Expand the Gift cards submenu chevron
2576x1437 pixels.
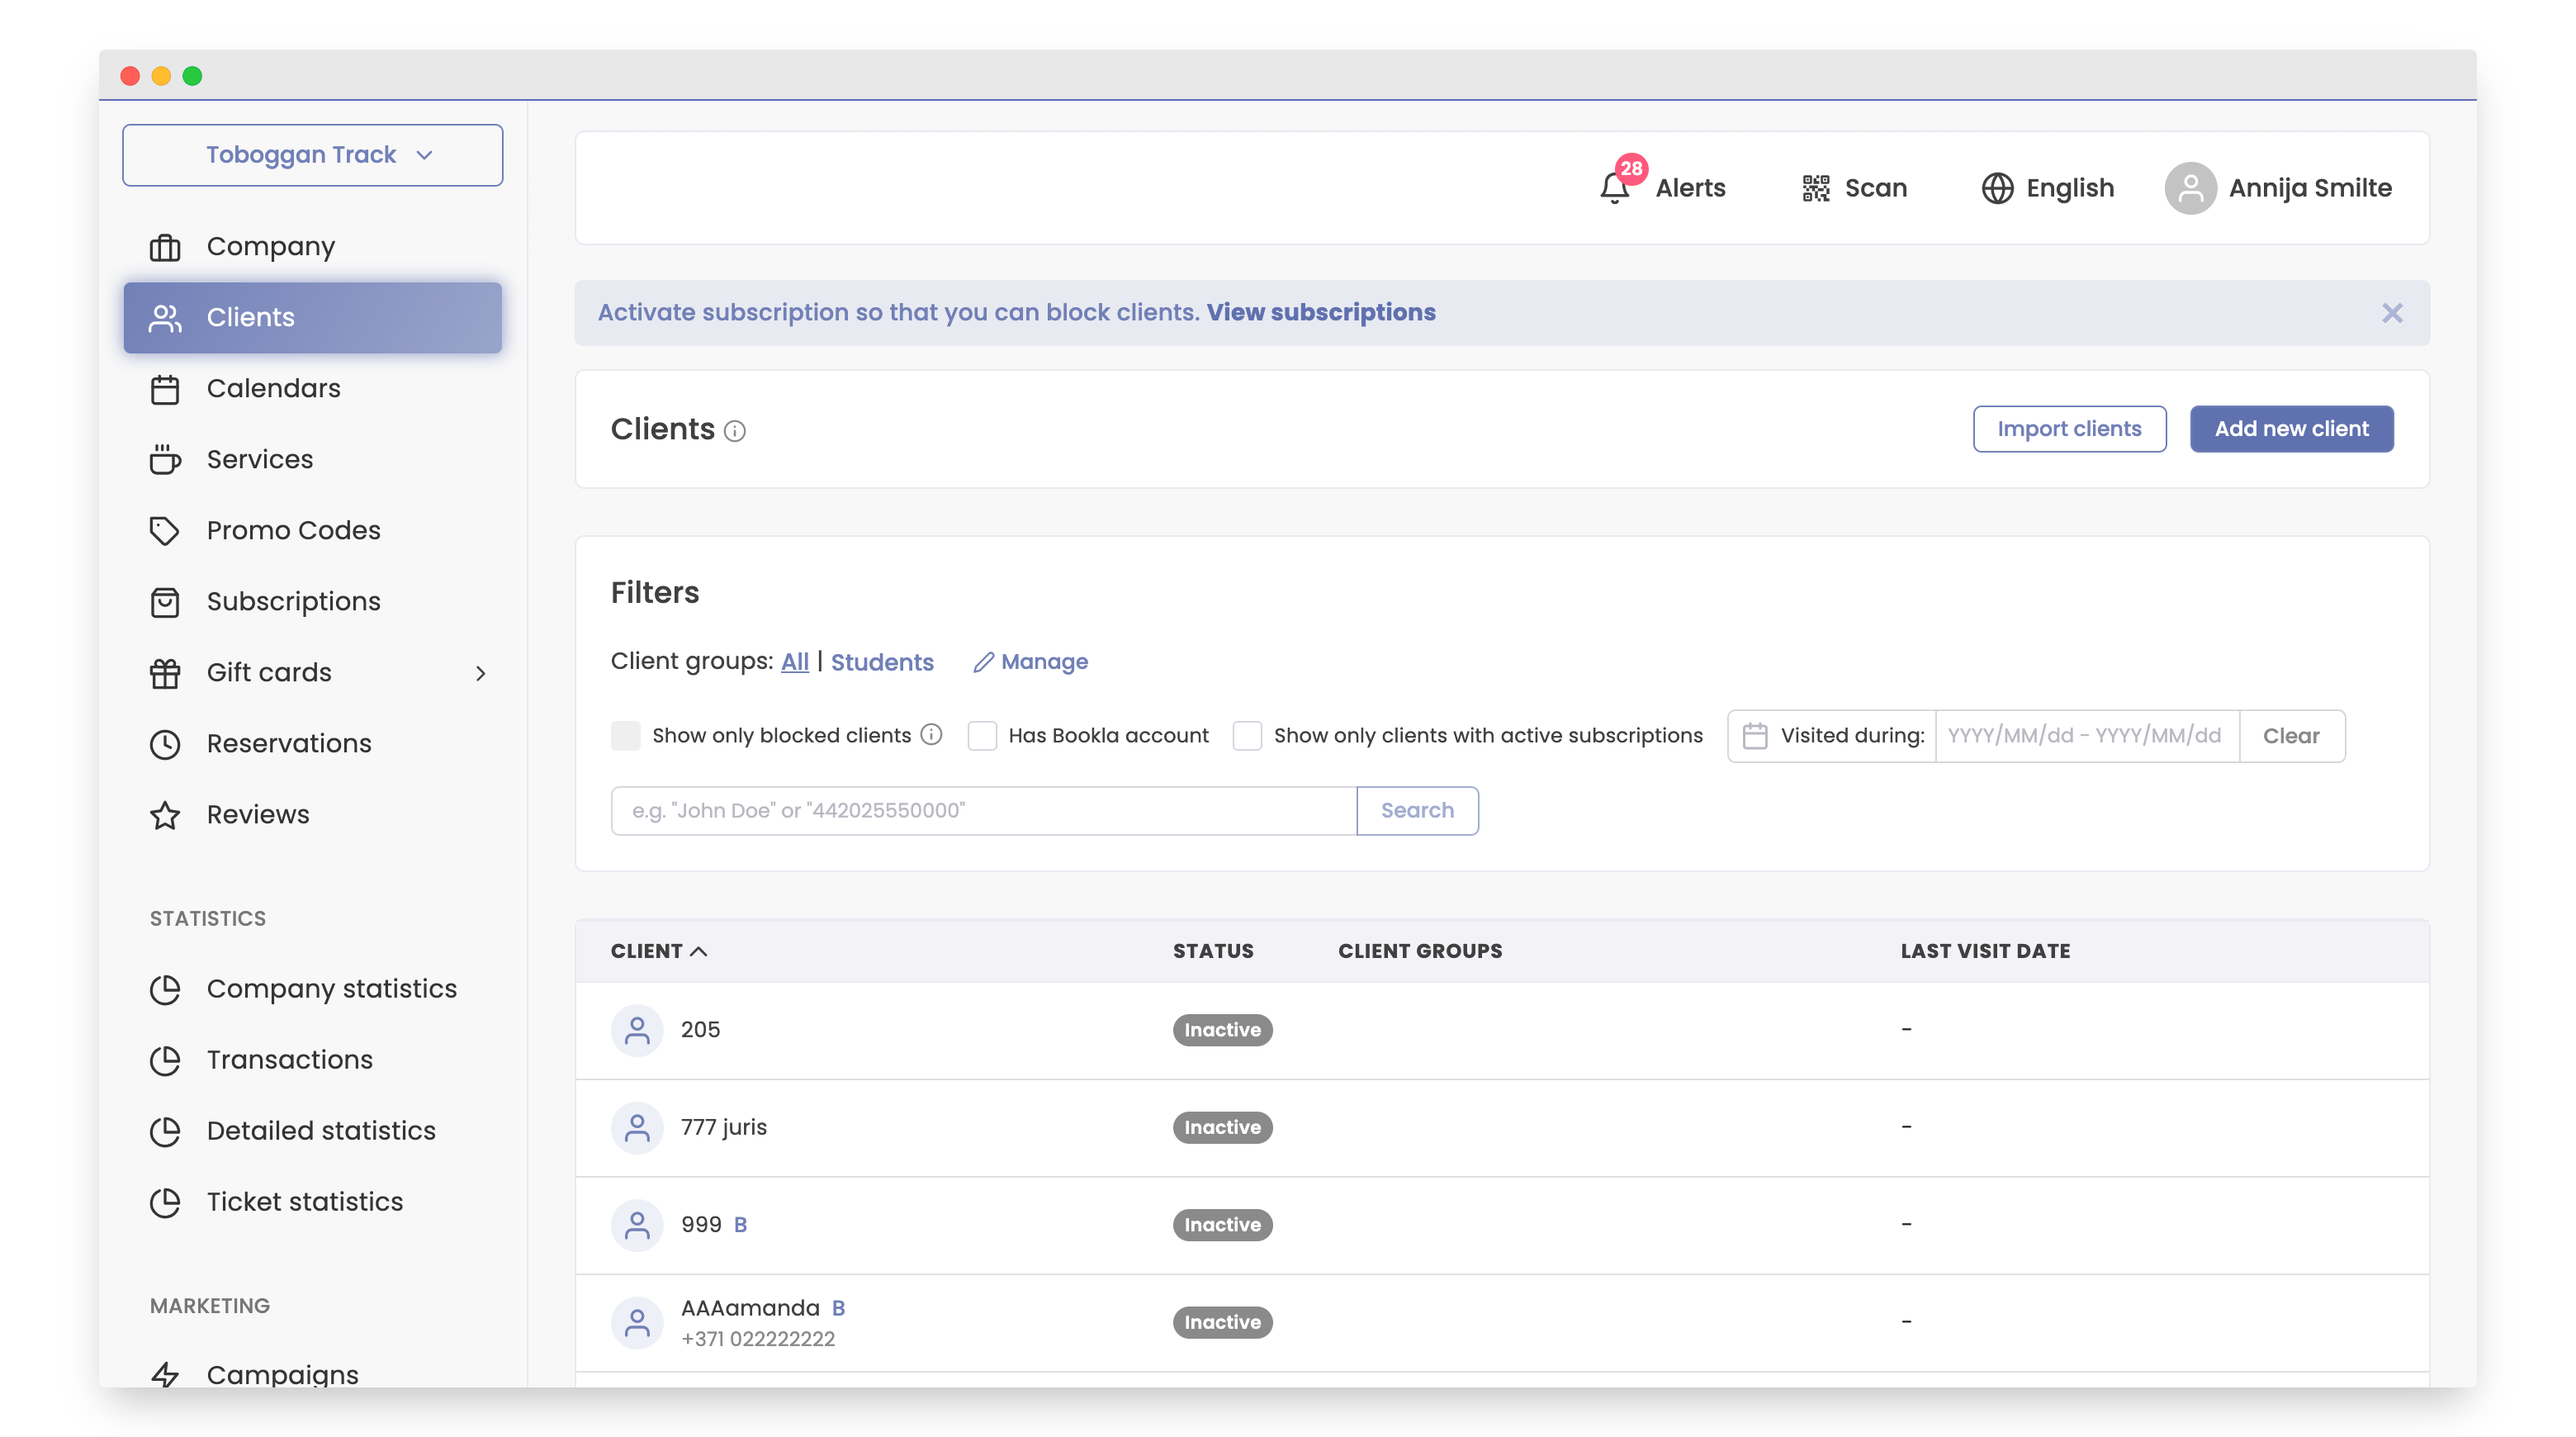coord(481,673)
